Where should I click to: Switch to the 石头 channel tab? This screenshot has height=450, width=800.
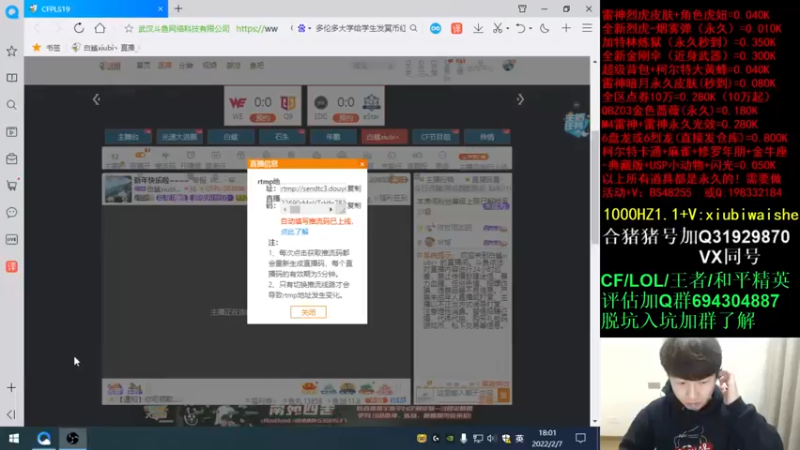282,137
